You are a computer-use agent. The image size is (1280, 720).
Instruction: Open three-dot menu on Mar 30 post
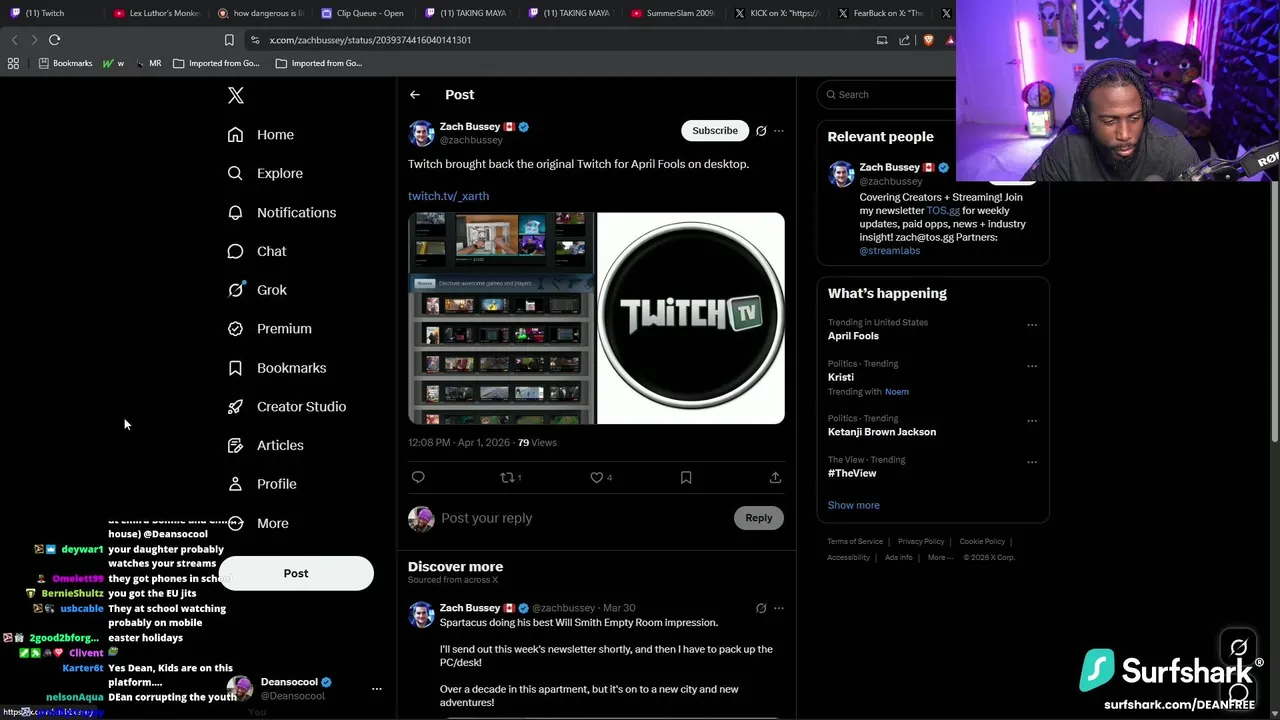point(779,608)
